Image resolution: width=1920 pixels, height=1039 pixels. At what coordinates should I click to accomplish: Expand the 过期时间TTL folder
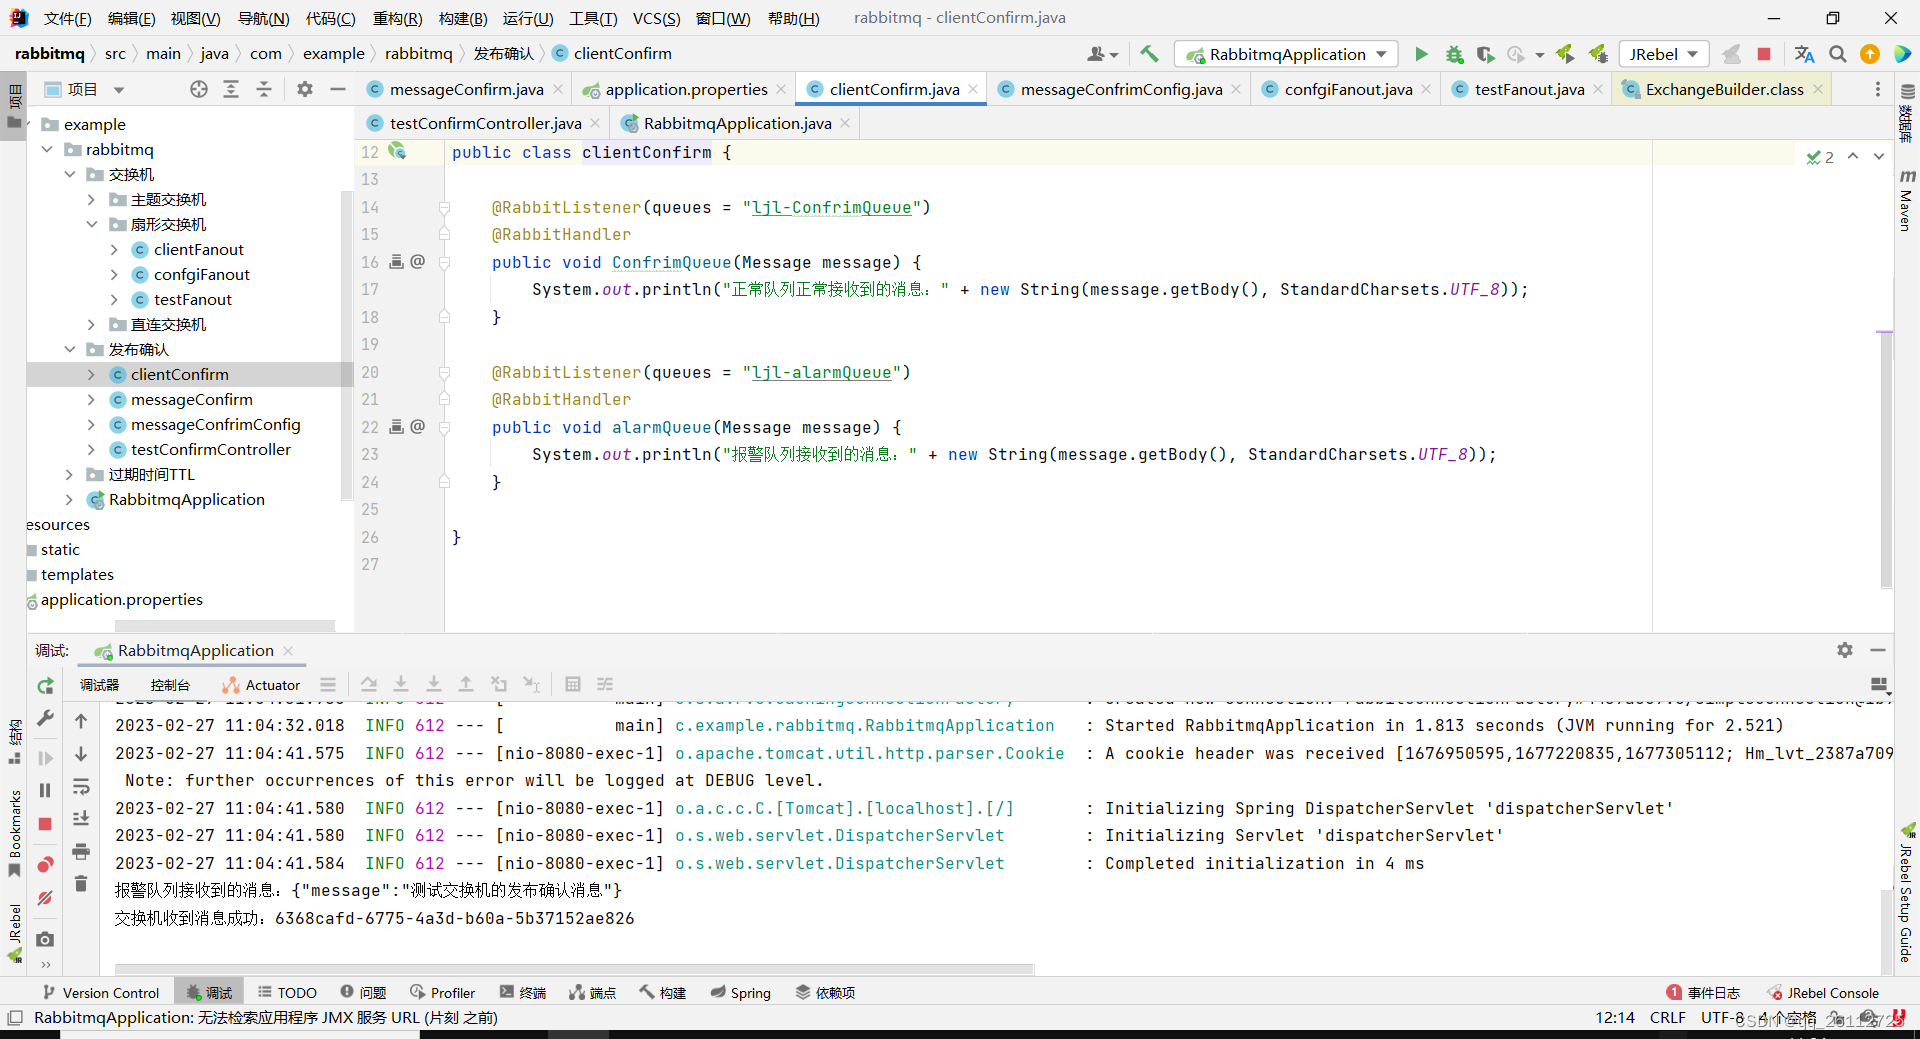(69, 474)
